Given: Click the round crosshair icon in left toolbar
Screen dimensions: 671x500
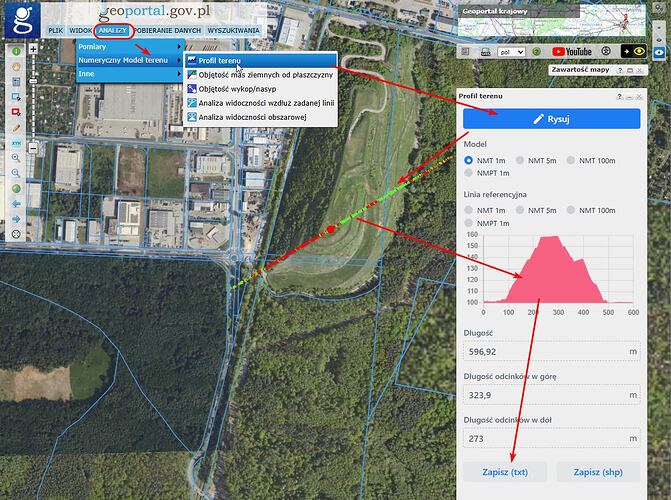Looking at the screenshot, I should pyautogui.click(x=16, y=234).
